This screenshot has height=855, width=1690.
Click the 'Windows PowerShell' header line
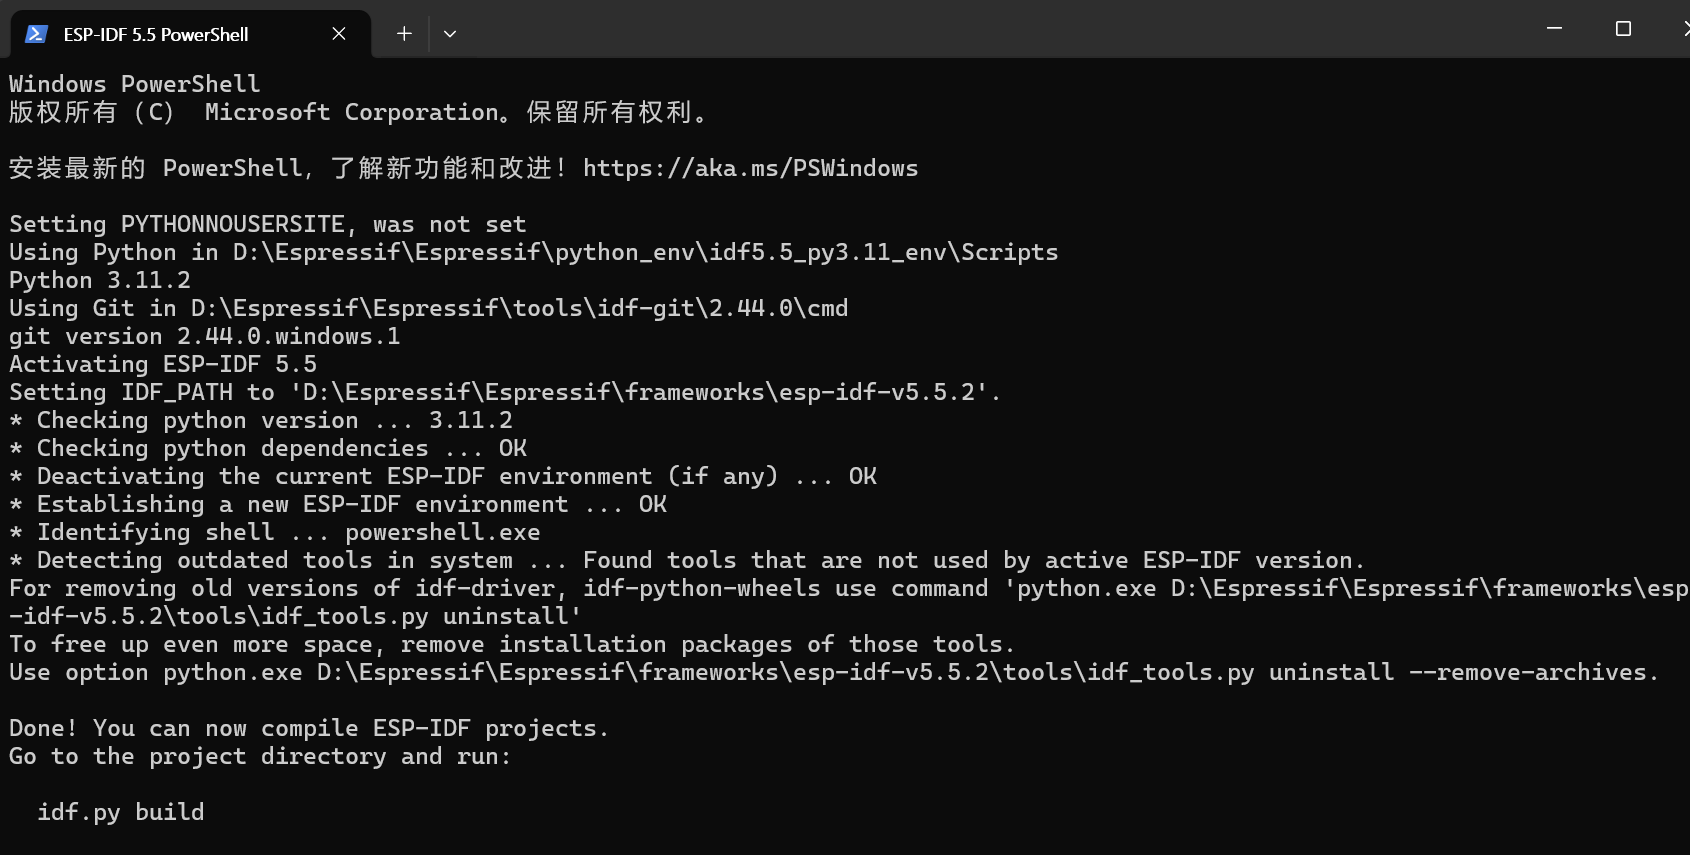point(134,84)
